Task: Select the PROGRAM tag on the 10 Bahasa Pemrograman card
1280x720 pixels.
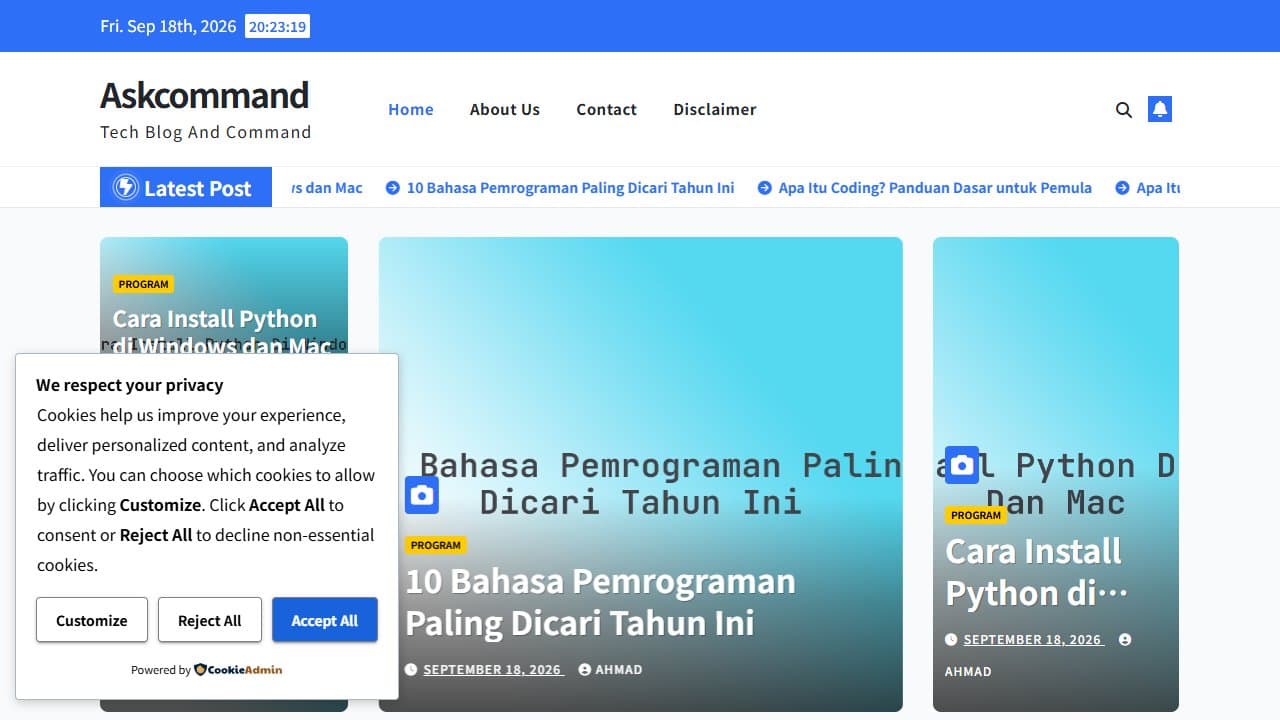Action: 436,545
